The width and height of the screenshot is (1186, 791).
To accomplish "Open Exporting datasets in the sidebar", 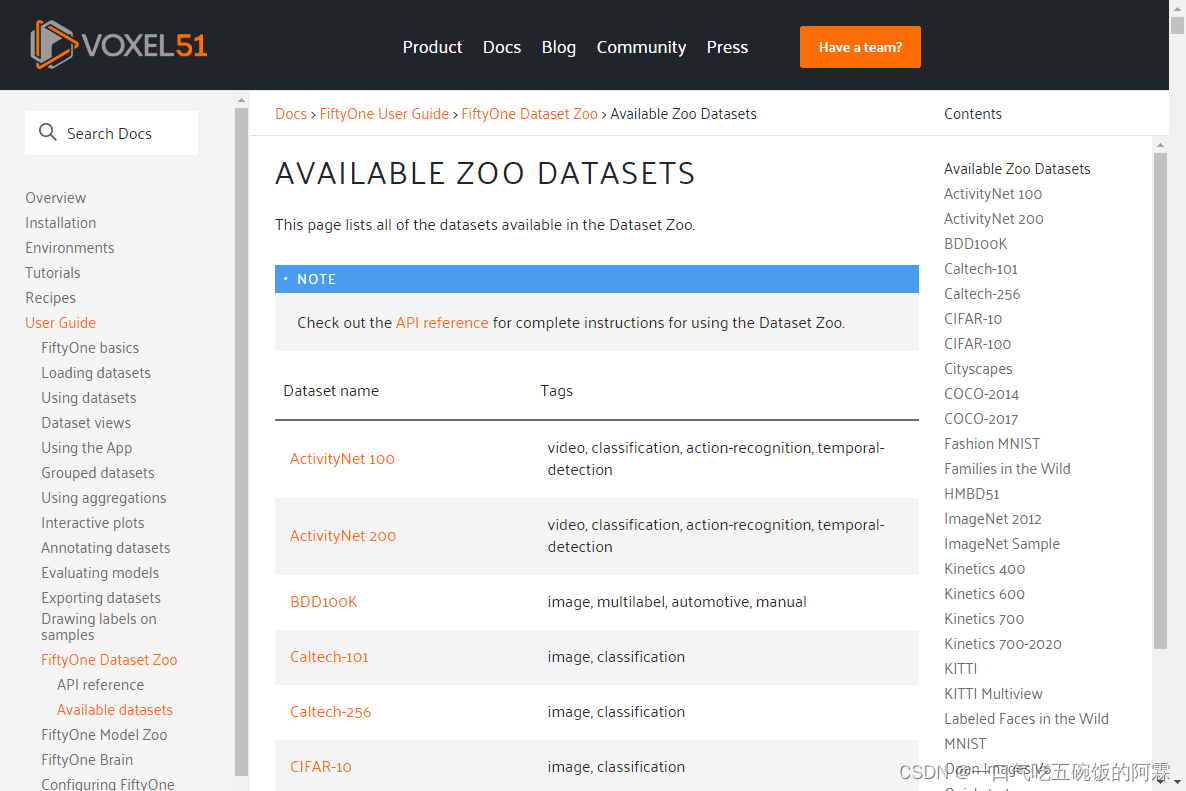I will pyautogui.click(x=101, y=597).
